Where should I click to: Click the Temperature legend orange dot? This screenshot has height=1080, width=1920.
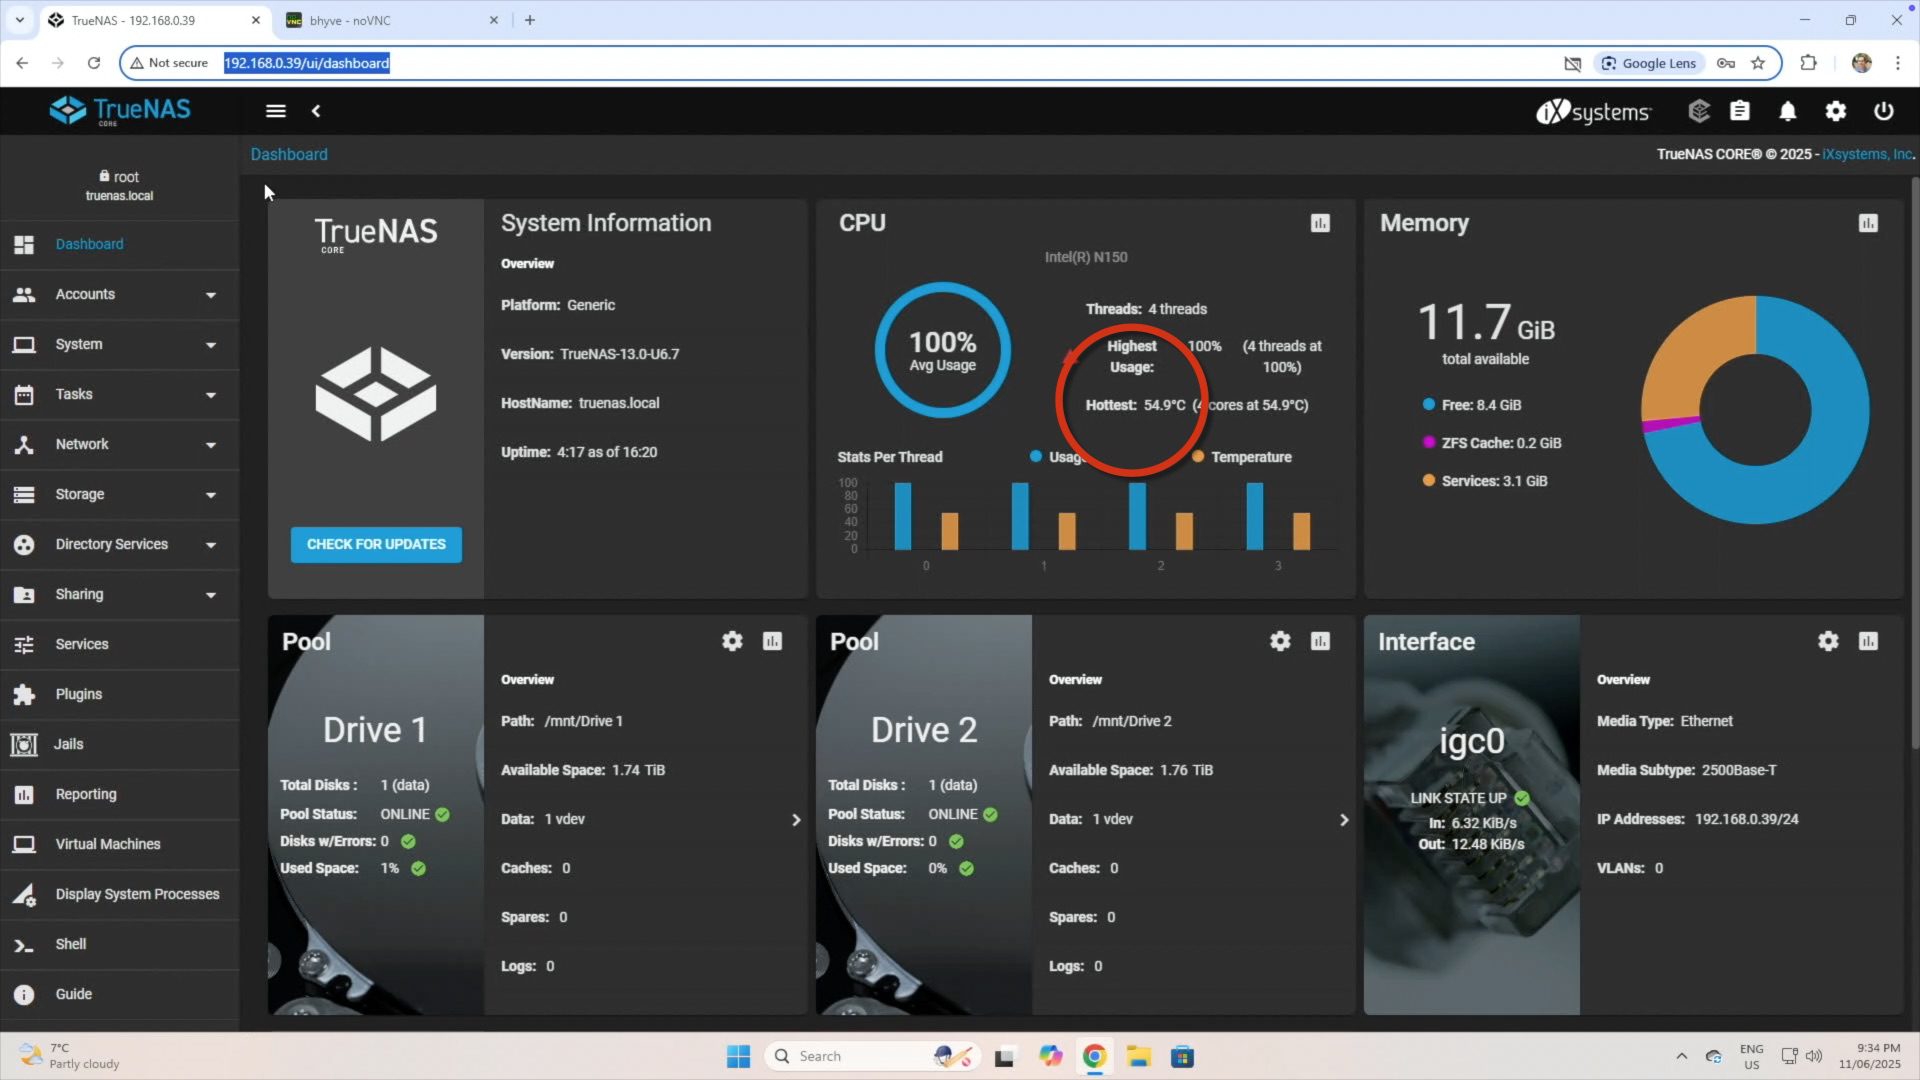(1198, 457)
